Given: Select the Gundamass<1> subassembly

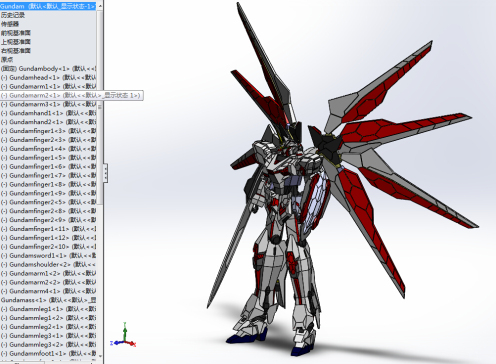Looking at the screenshot, I should (48, 300).
